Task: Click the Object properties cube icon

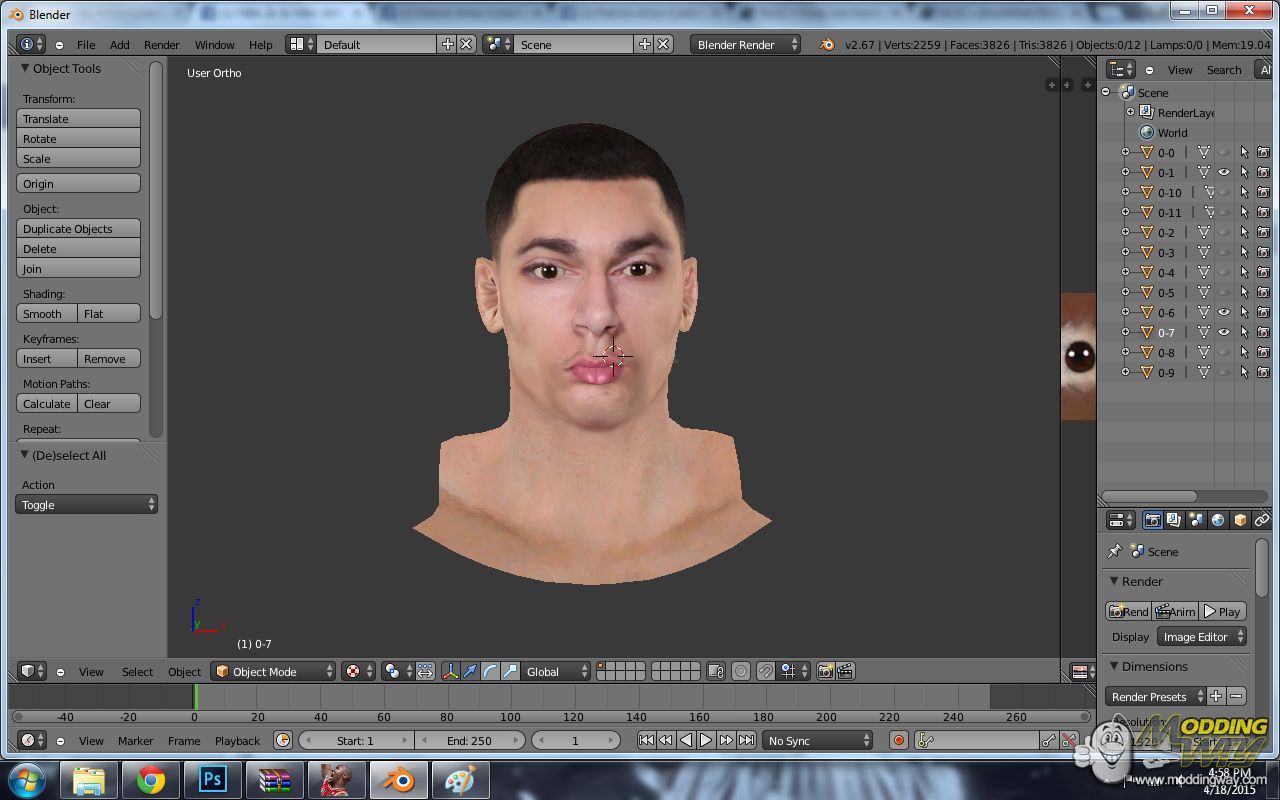Action: click(x=1240, y=520)
